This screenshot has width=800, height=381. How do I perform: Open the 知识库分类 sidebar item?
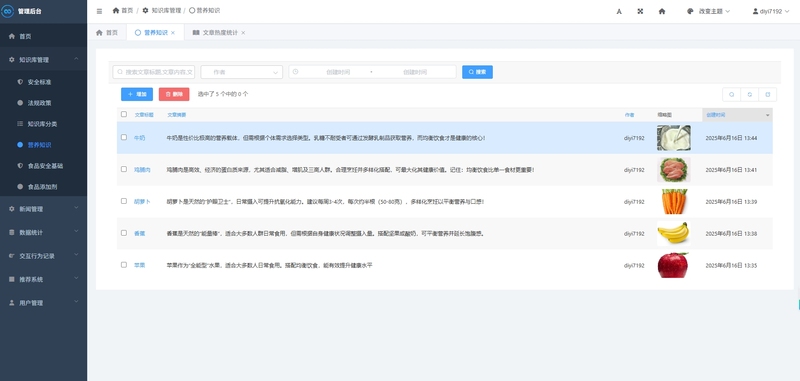[x=43, y=123]
